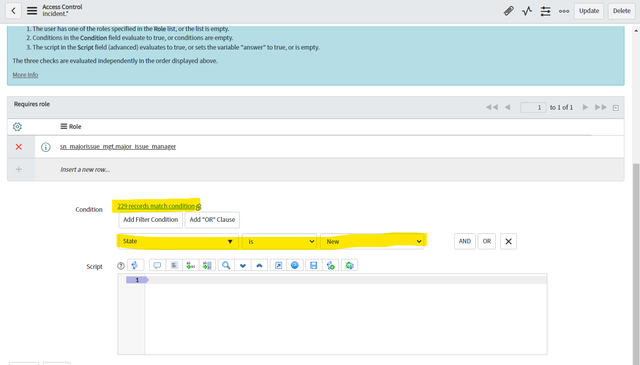Click the Delete button
Image resolution: width=640 pixels, height=365 pixels.
click(x=621, y=11)
